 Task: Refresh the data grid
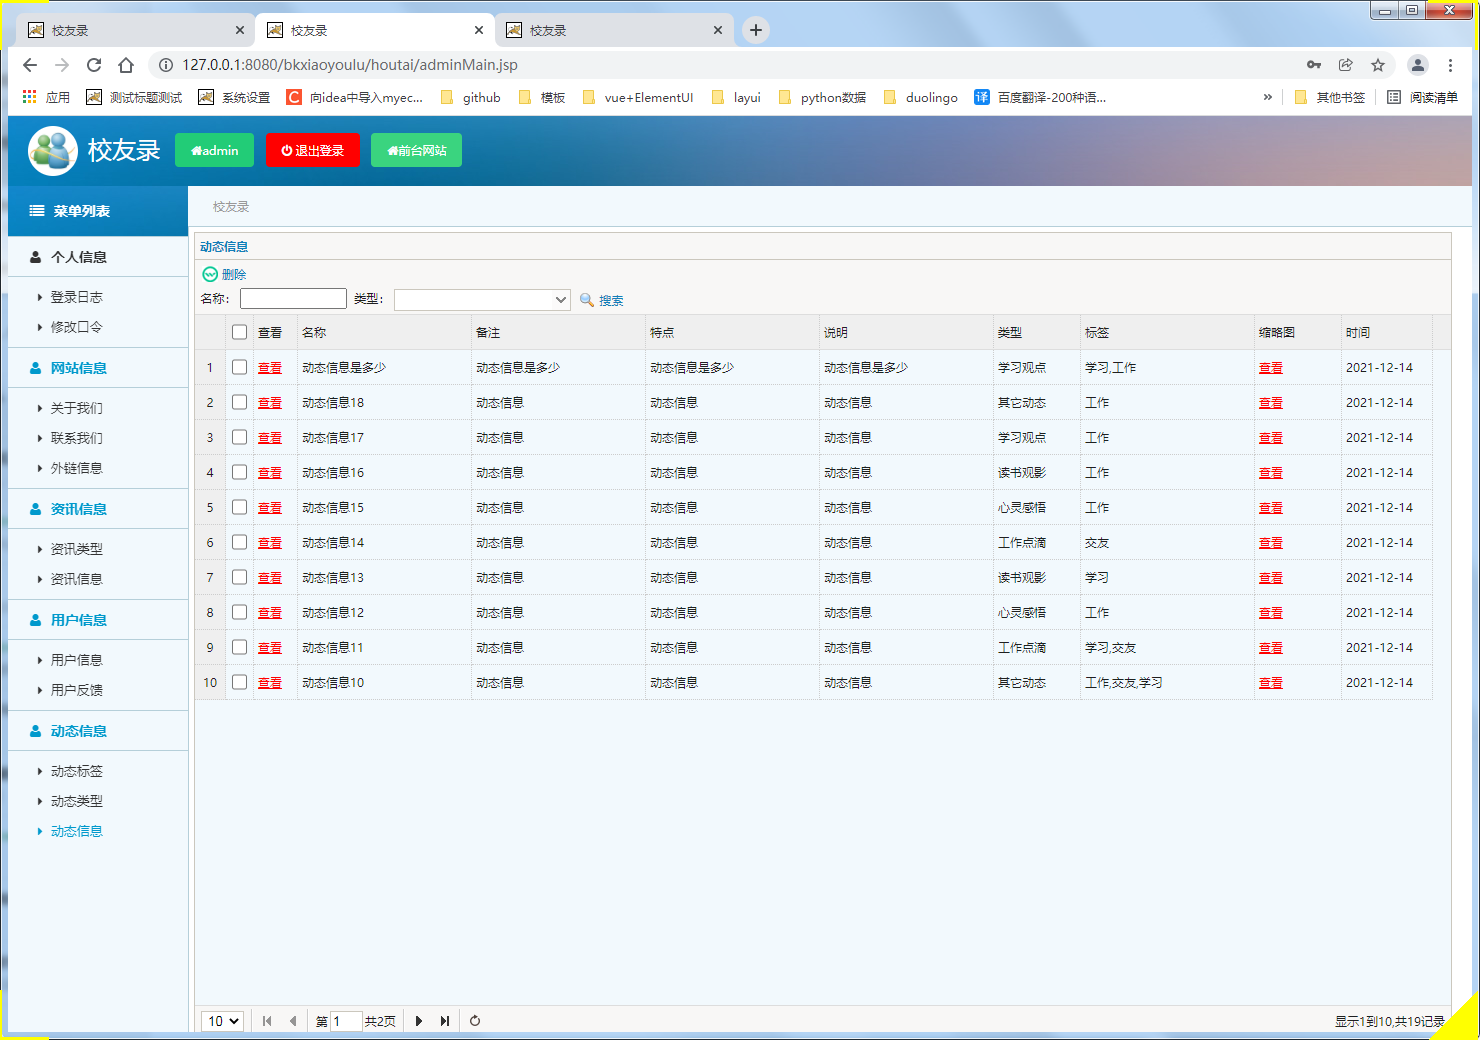[475, 1021]
